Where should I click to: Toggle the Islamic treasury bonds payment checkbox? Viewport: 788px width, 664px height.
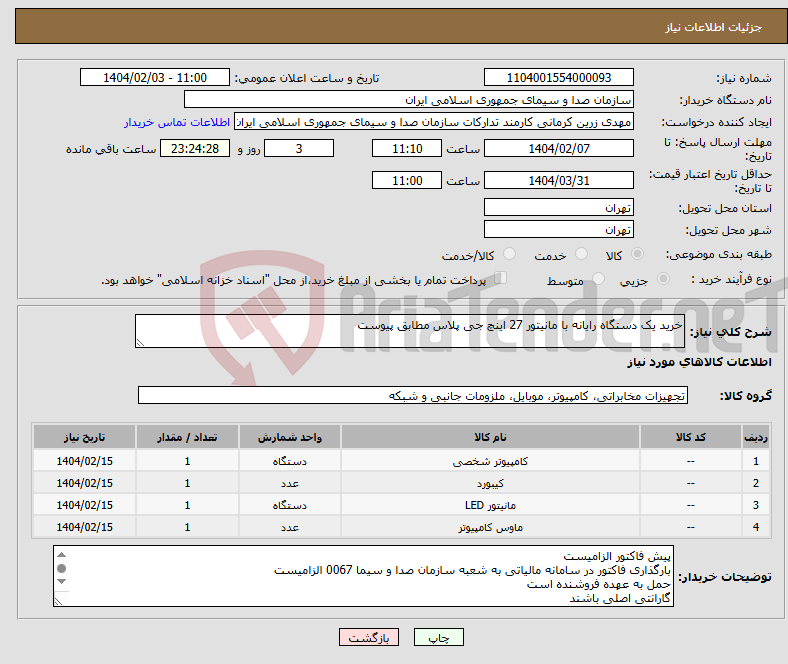pyautogui.click(x=501, y=278)
